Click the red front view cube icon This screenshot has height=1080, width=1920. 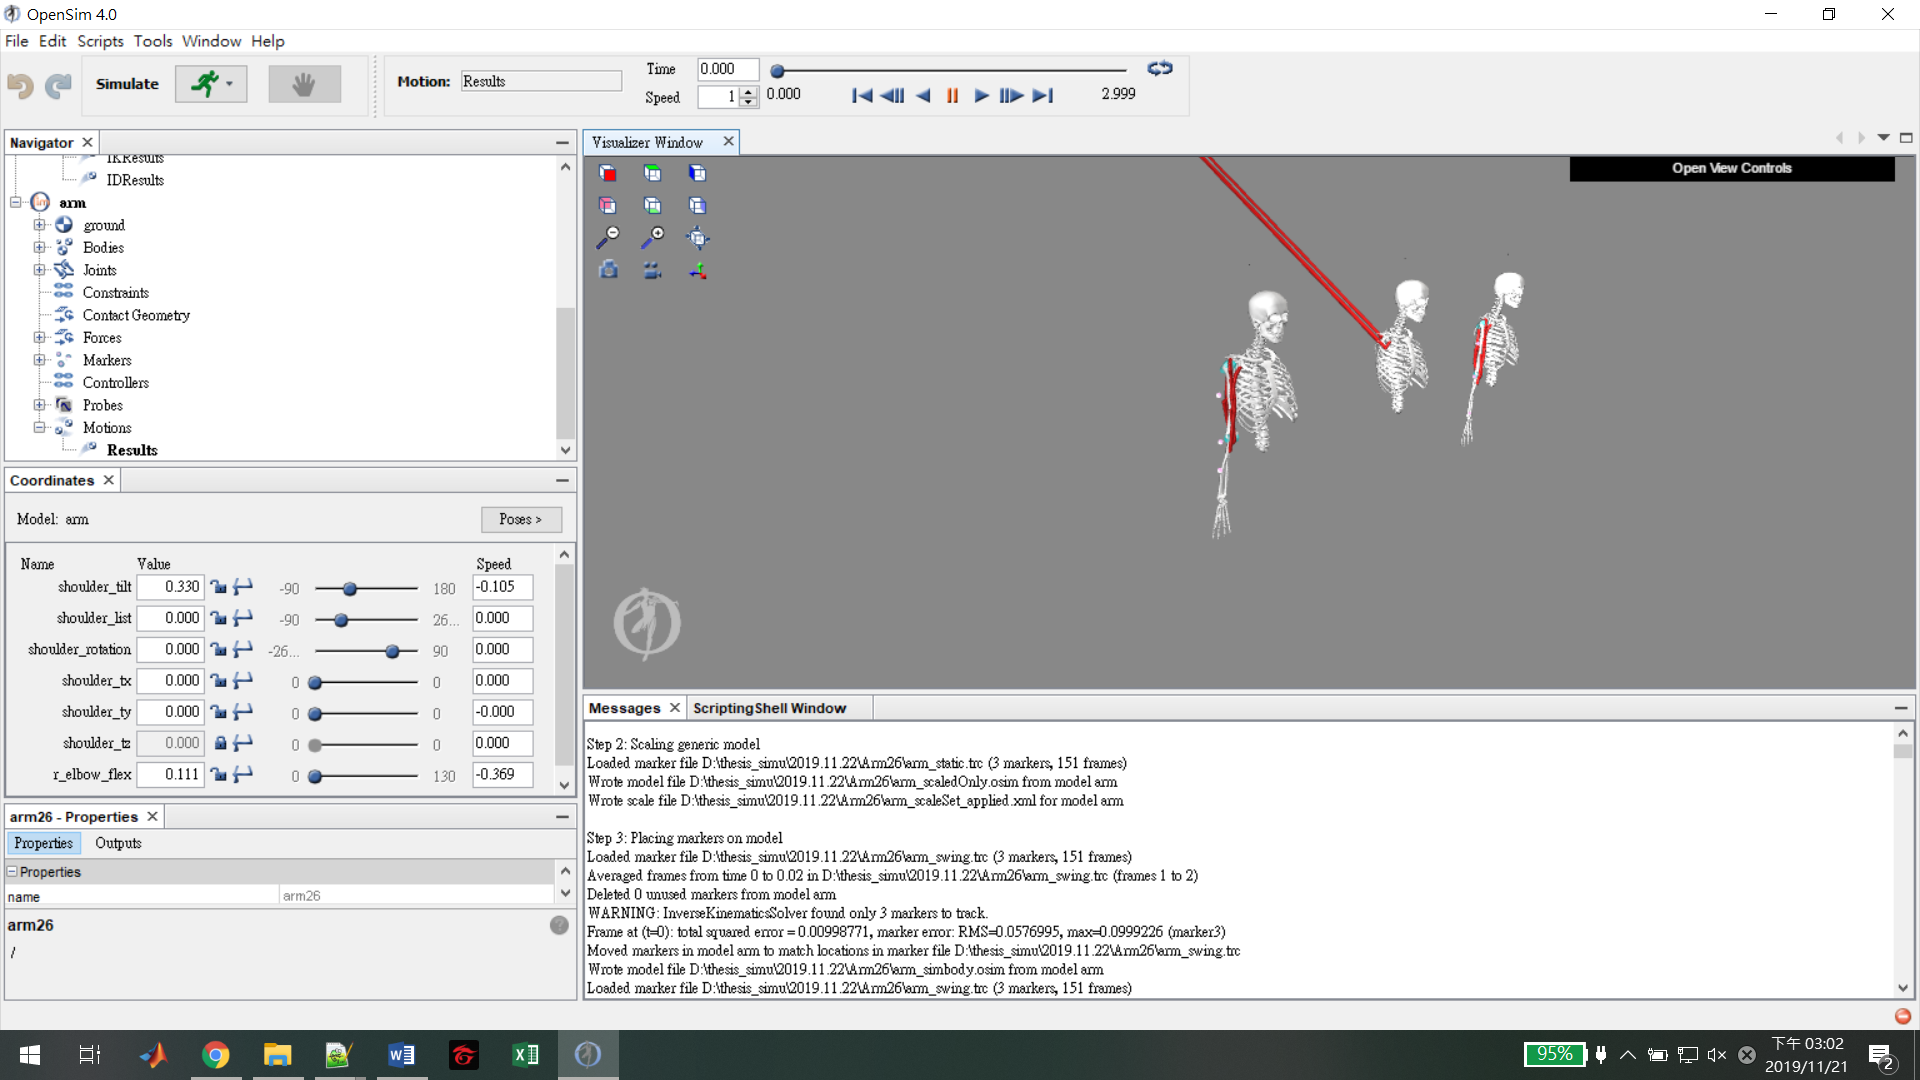607,173
